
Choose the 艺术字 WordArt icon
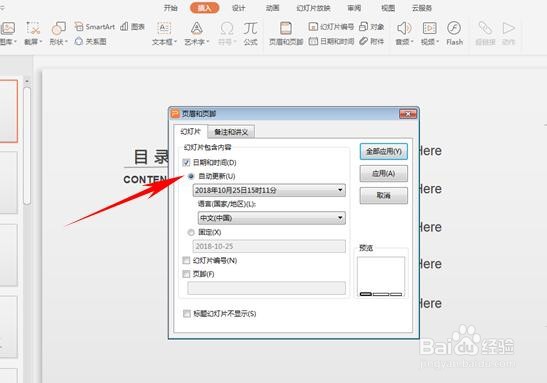(x=197, y=28)
